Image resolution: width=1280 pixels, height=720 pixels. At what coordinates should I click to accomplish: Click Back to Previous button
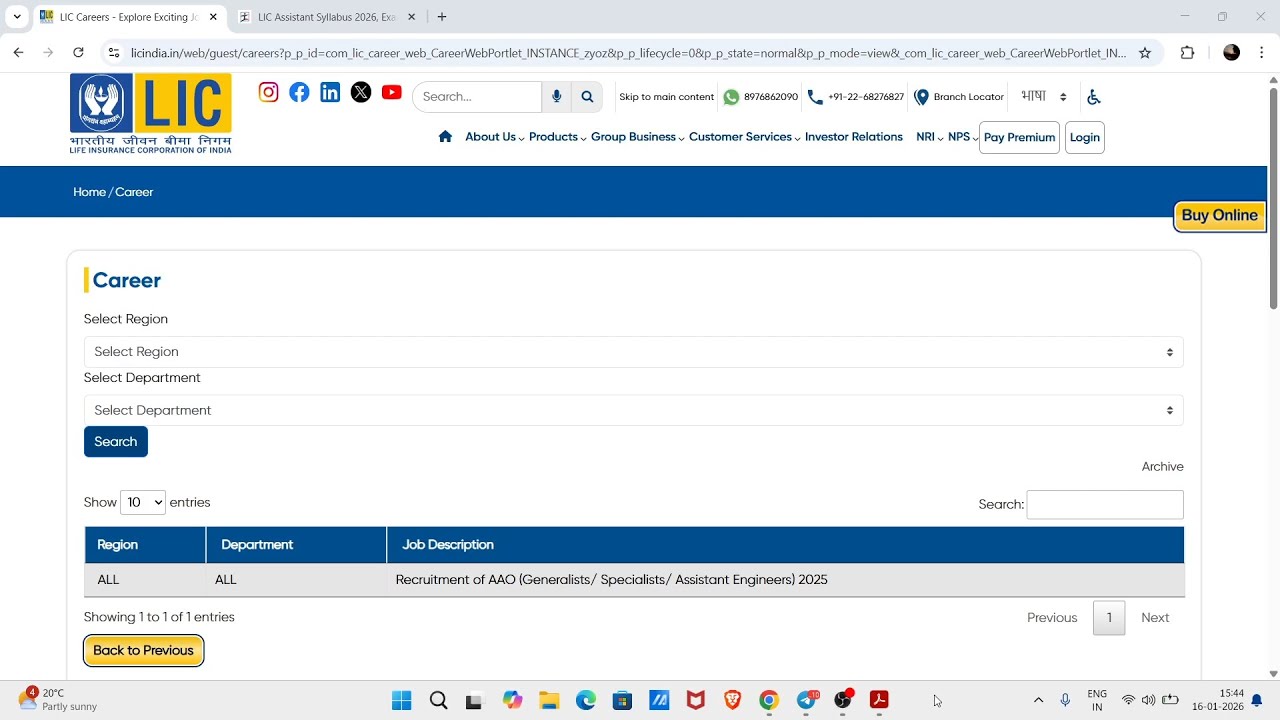(143, 651)
